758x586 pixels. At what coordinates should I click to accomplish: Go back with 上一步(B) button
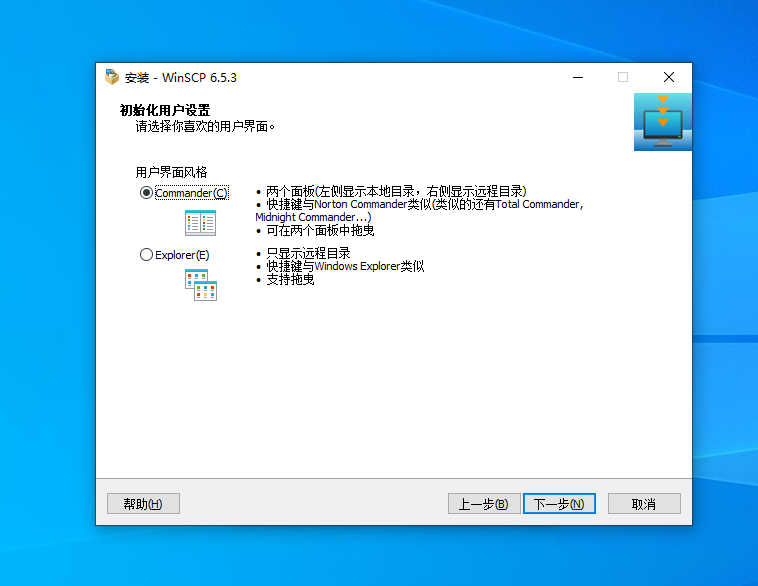[484, 504]
